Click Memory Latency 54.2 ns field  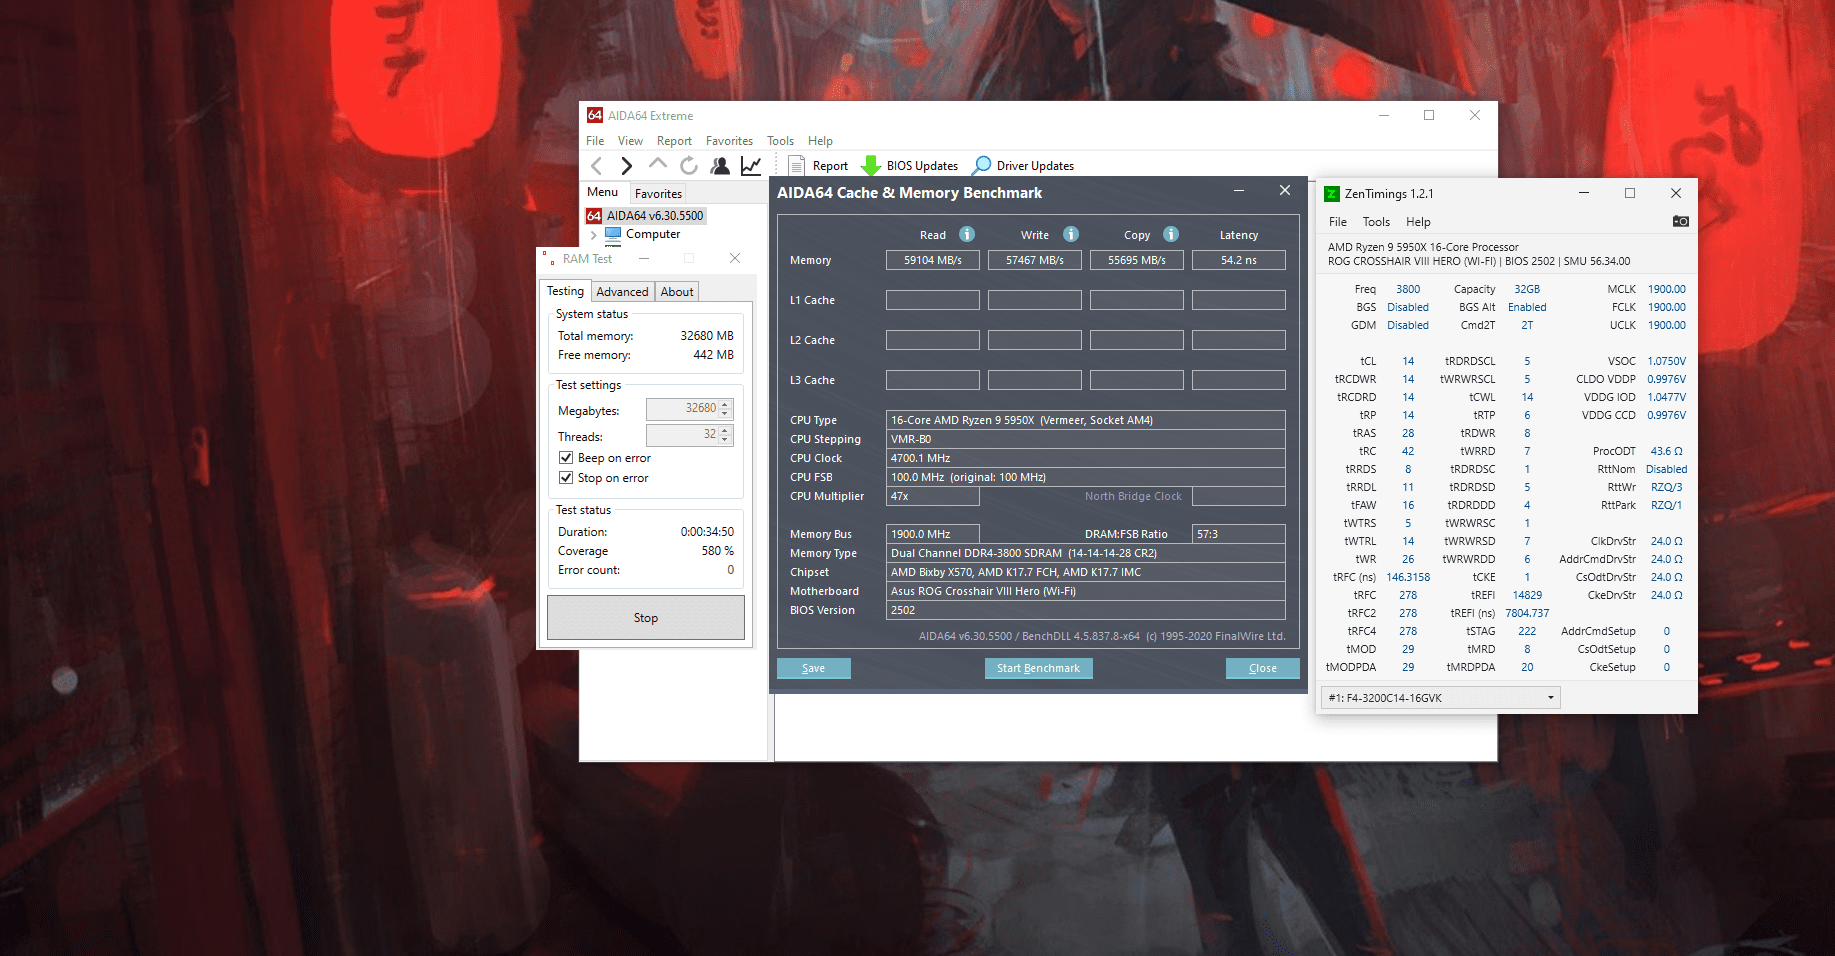pos(1239,260)
